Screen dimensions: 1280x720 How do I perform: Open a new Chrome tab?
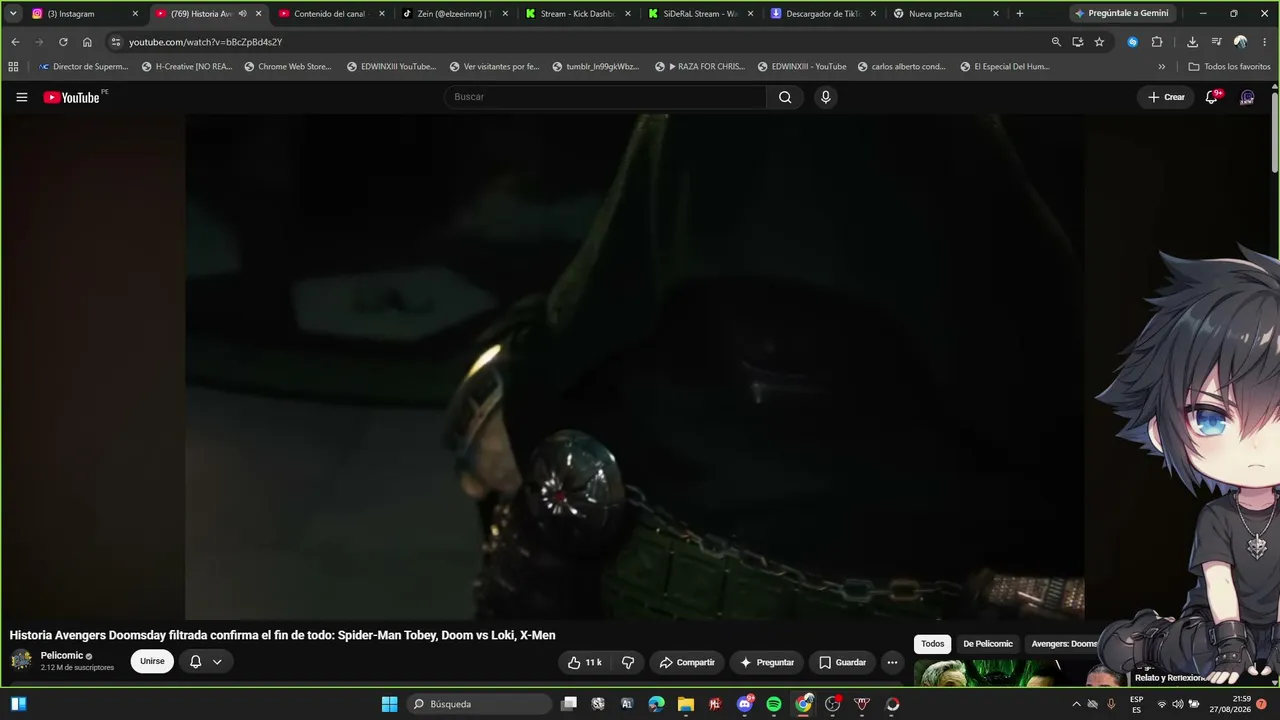[1020, 14]
